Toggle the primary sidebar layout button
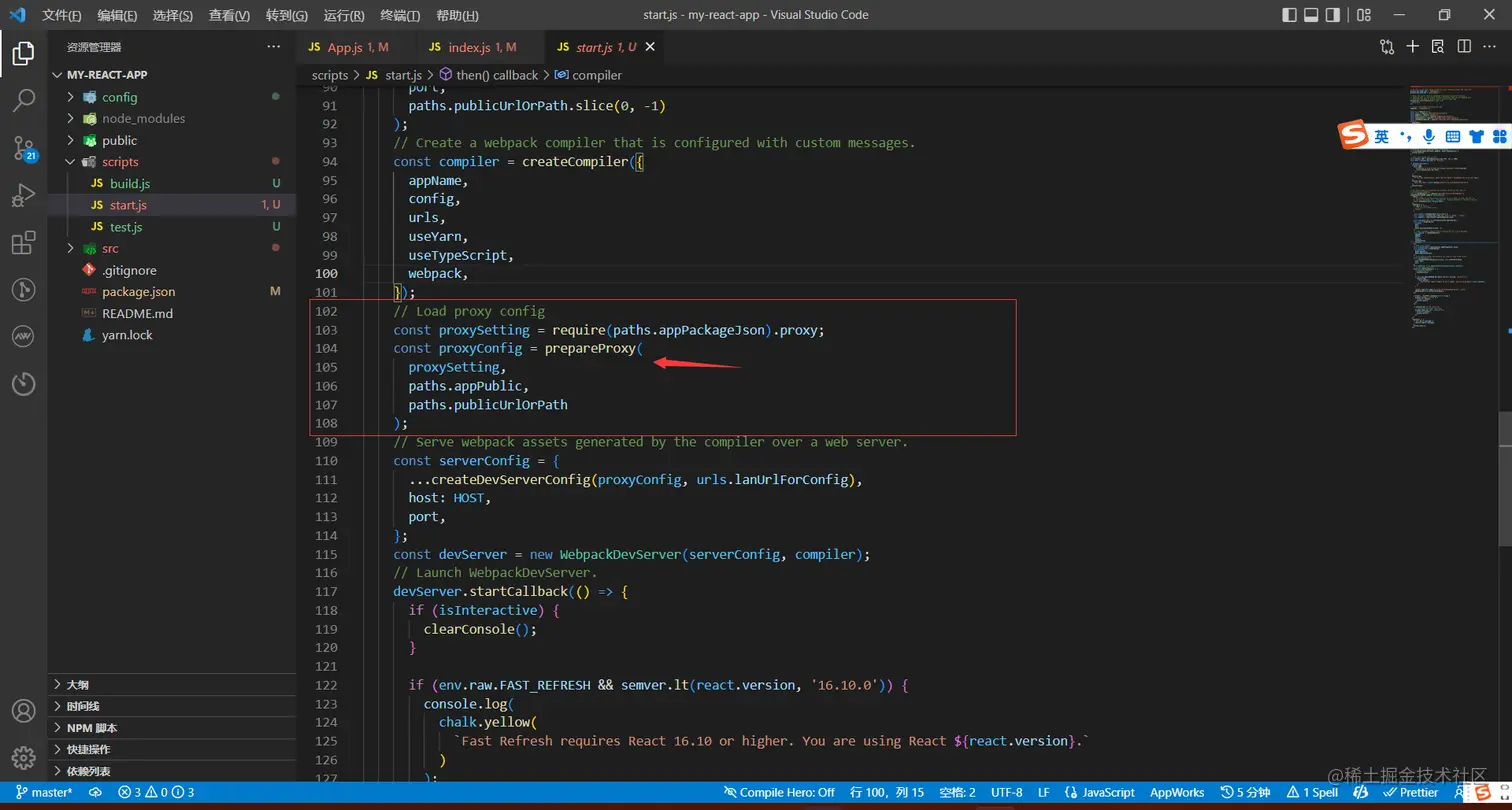The height and width of the screenshot is (810, 1512). coord(1289,15)
